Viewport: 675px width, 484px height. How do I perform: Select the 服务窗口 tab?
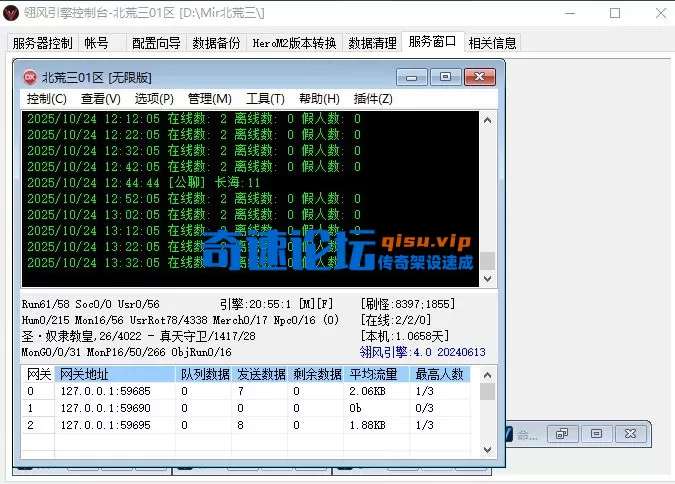pos(433,42)
